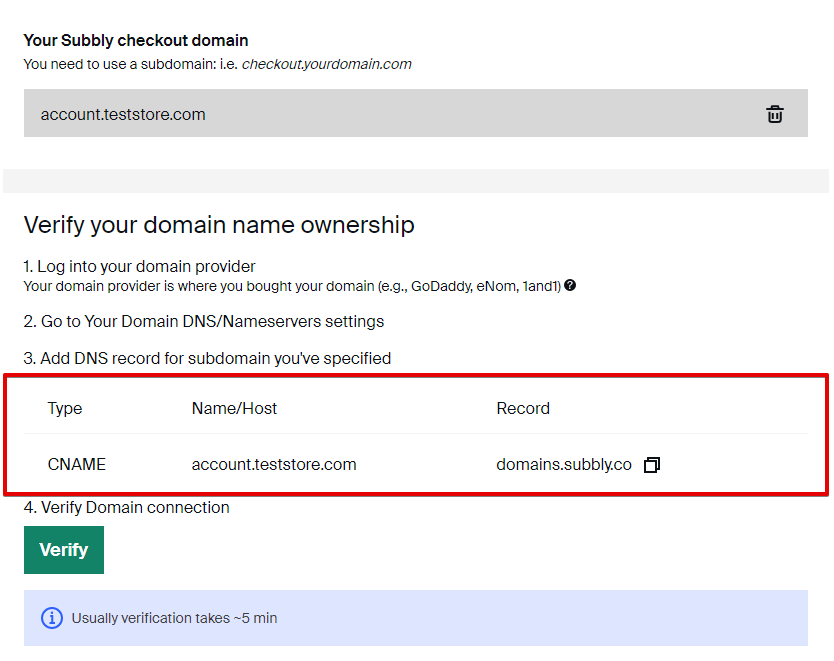Click step '1. Log into your domain provider'
Image resolution: width=834 pixels, height=661 pixels.
(139, 266)
